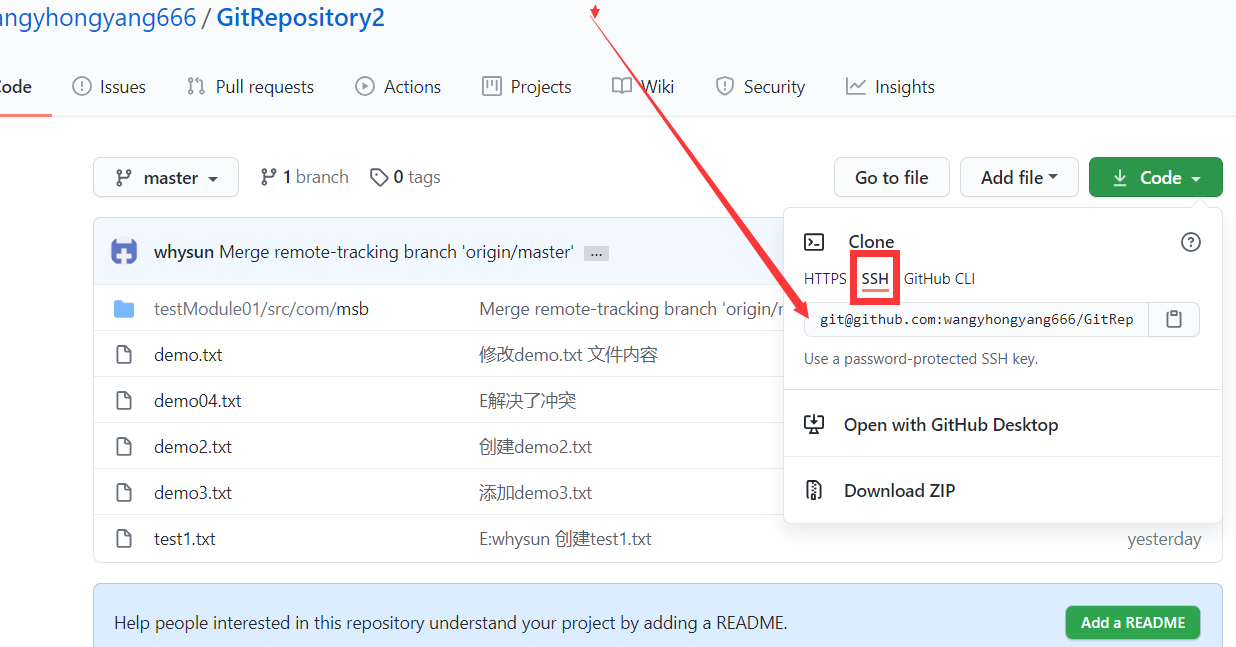Viewport: 1236px width, 647px height.
Task: Click the Add a README button
Action: (x=1133, y=622)
